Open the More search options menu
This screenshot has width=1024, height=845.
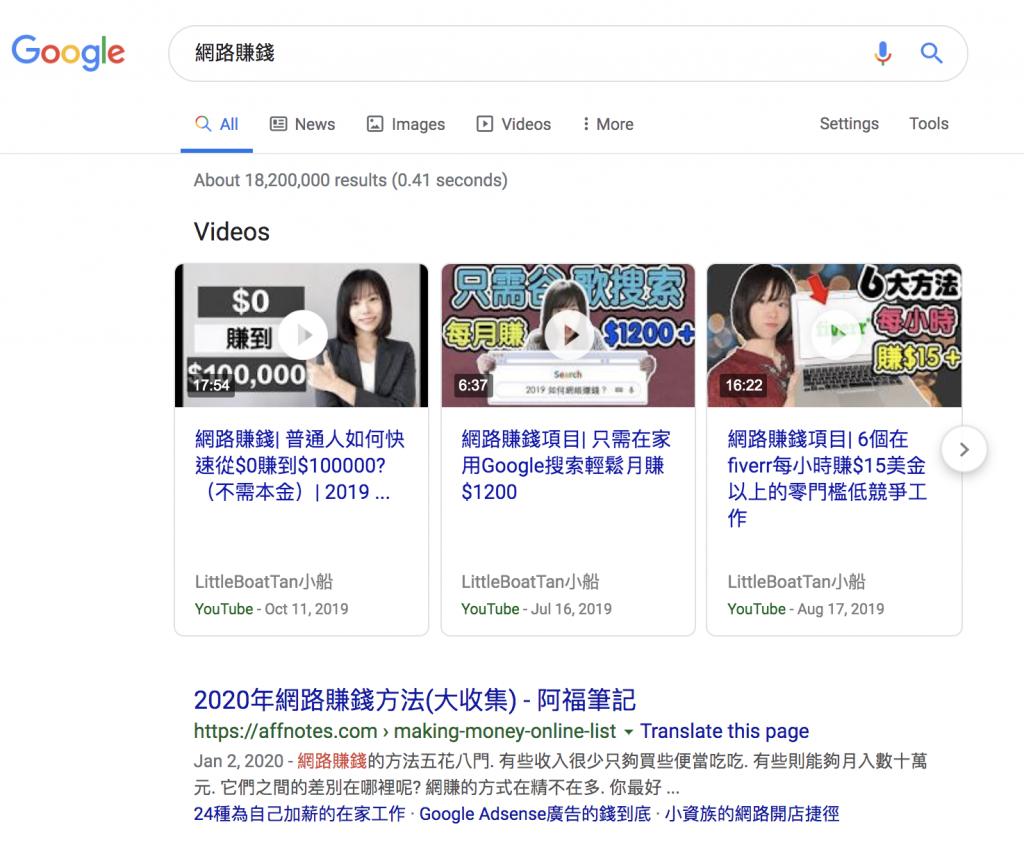pos(607,124)
